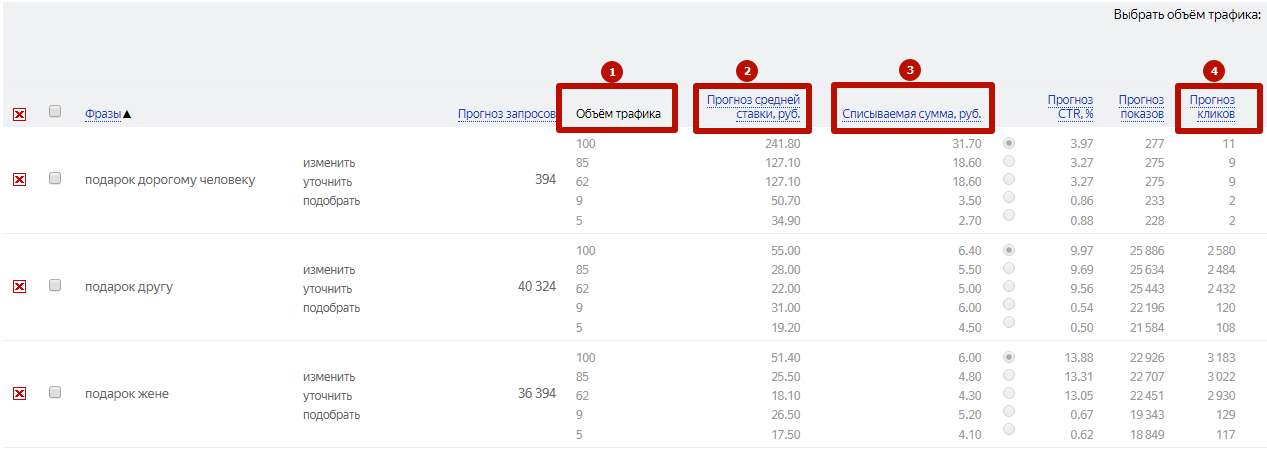Viewport: 1267px width, 450px height.
Task: Tick the select-all checkbox in the header
Action: point(55,111)
